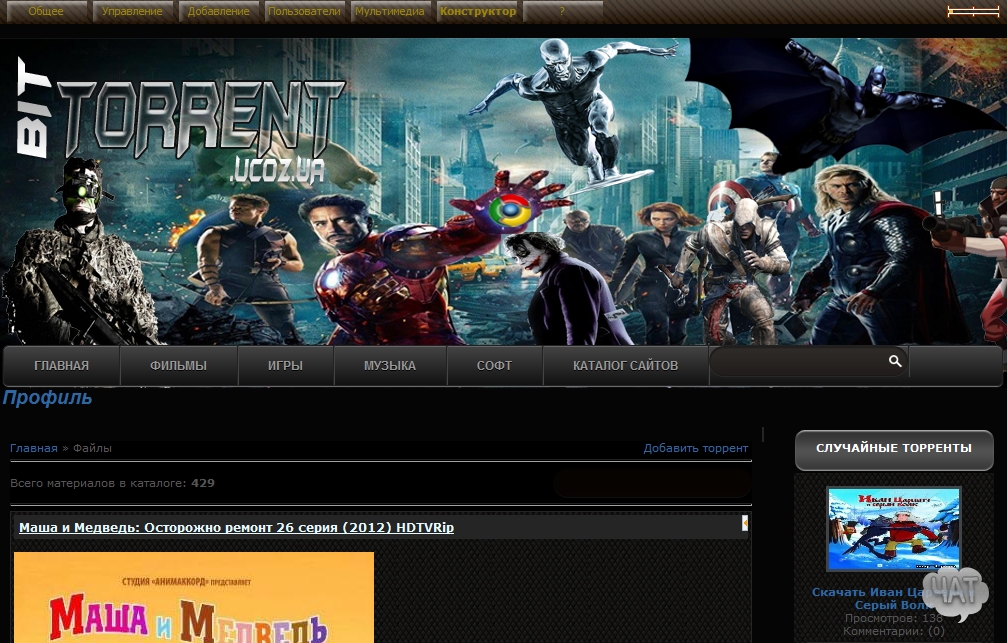Viewport: 1007px width, 643px height.
Task: Expand the Добавление admin menu
Action: pos(219,12)
